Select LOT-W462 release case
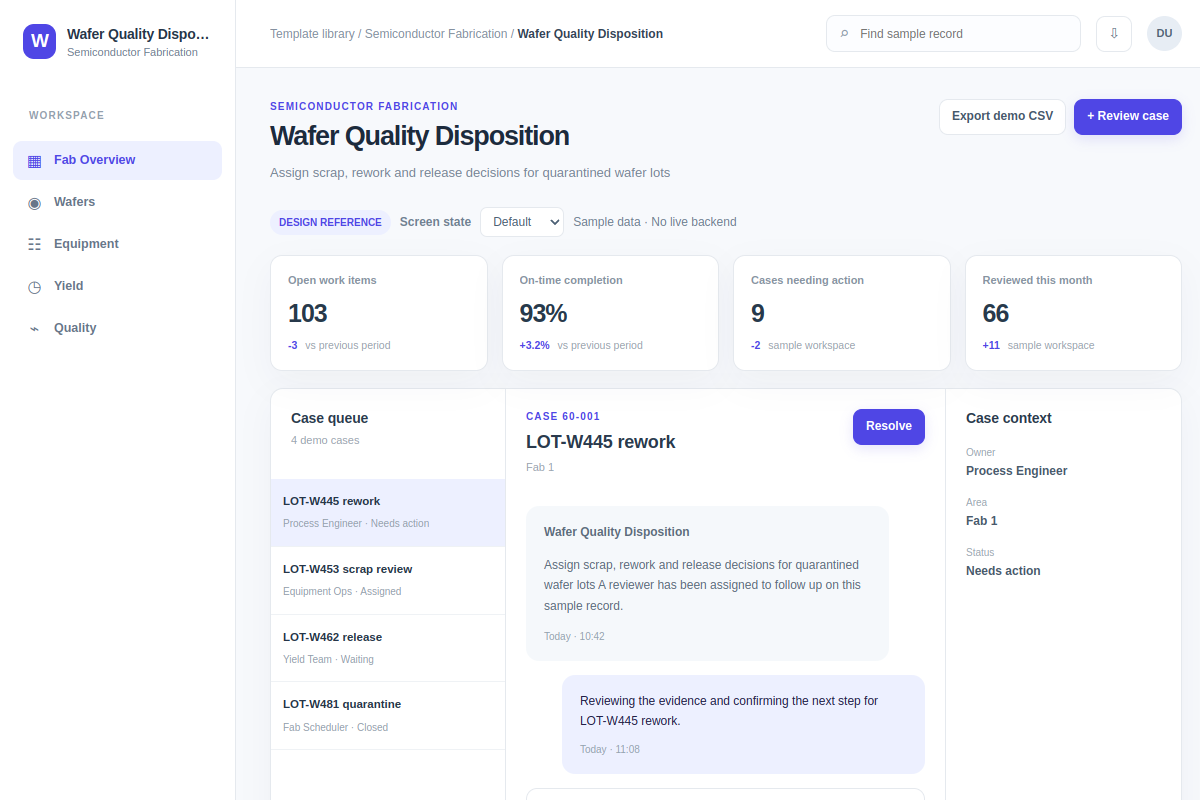Image resolution: width=1200 pixels, height=800 pixels. (388, 648)
